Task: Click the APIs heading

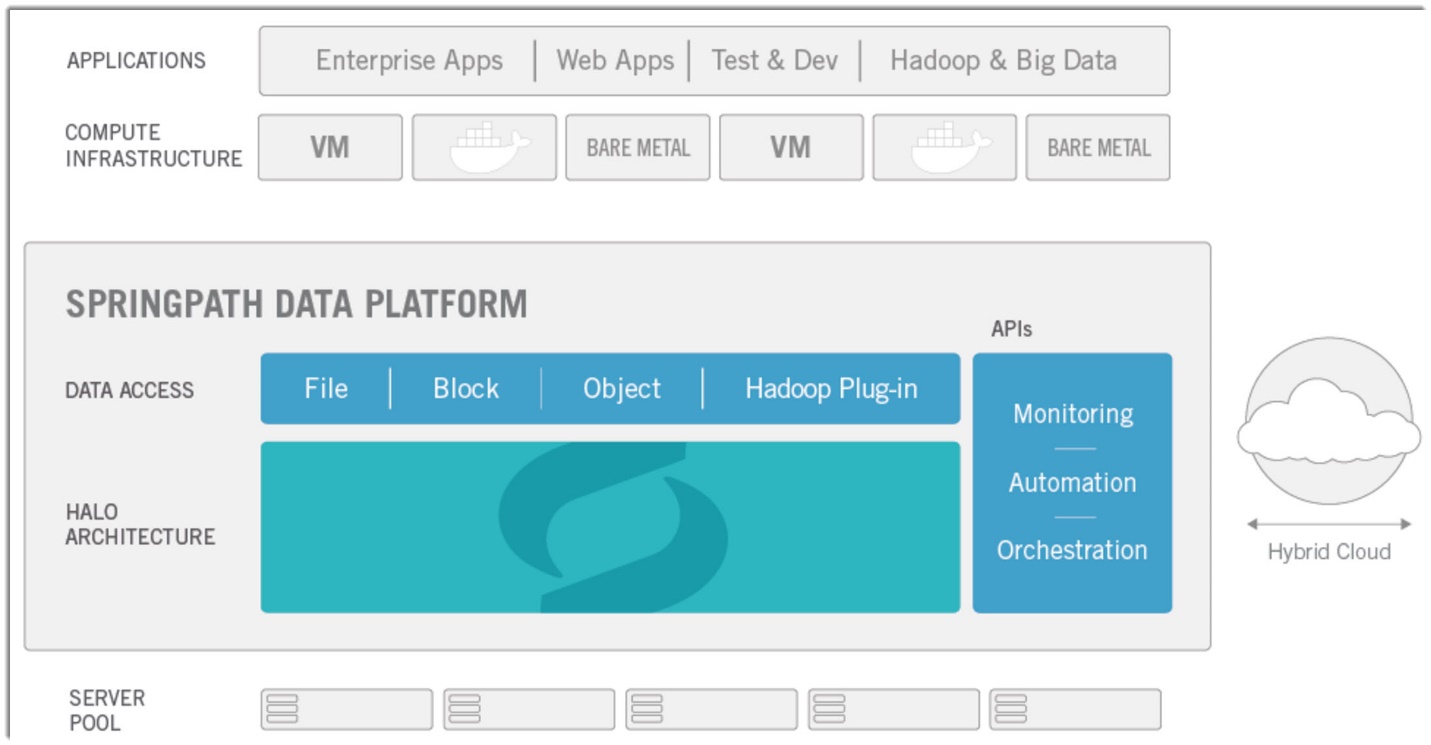Action: click(1012, 329)
